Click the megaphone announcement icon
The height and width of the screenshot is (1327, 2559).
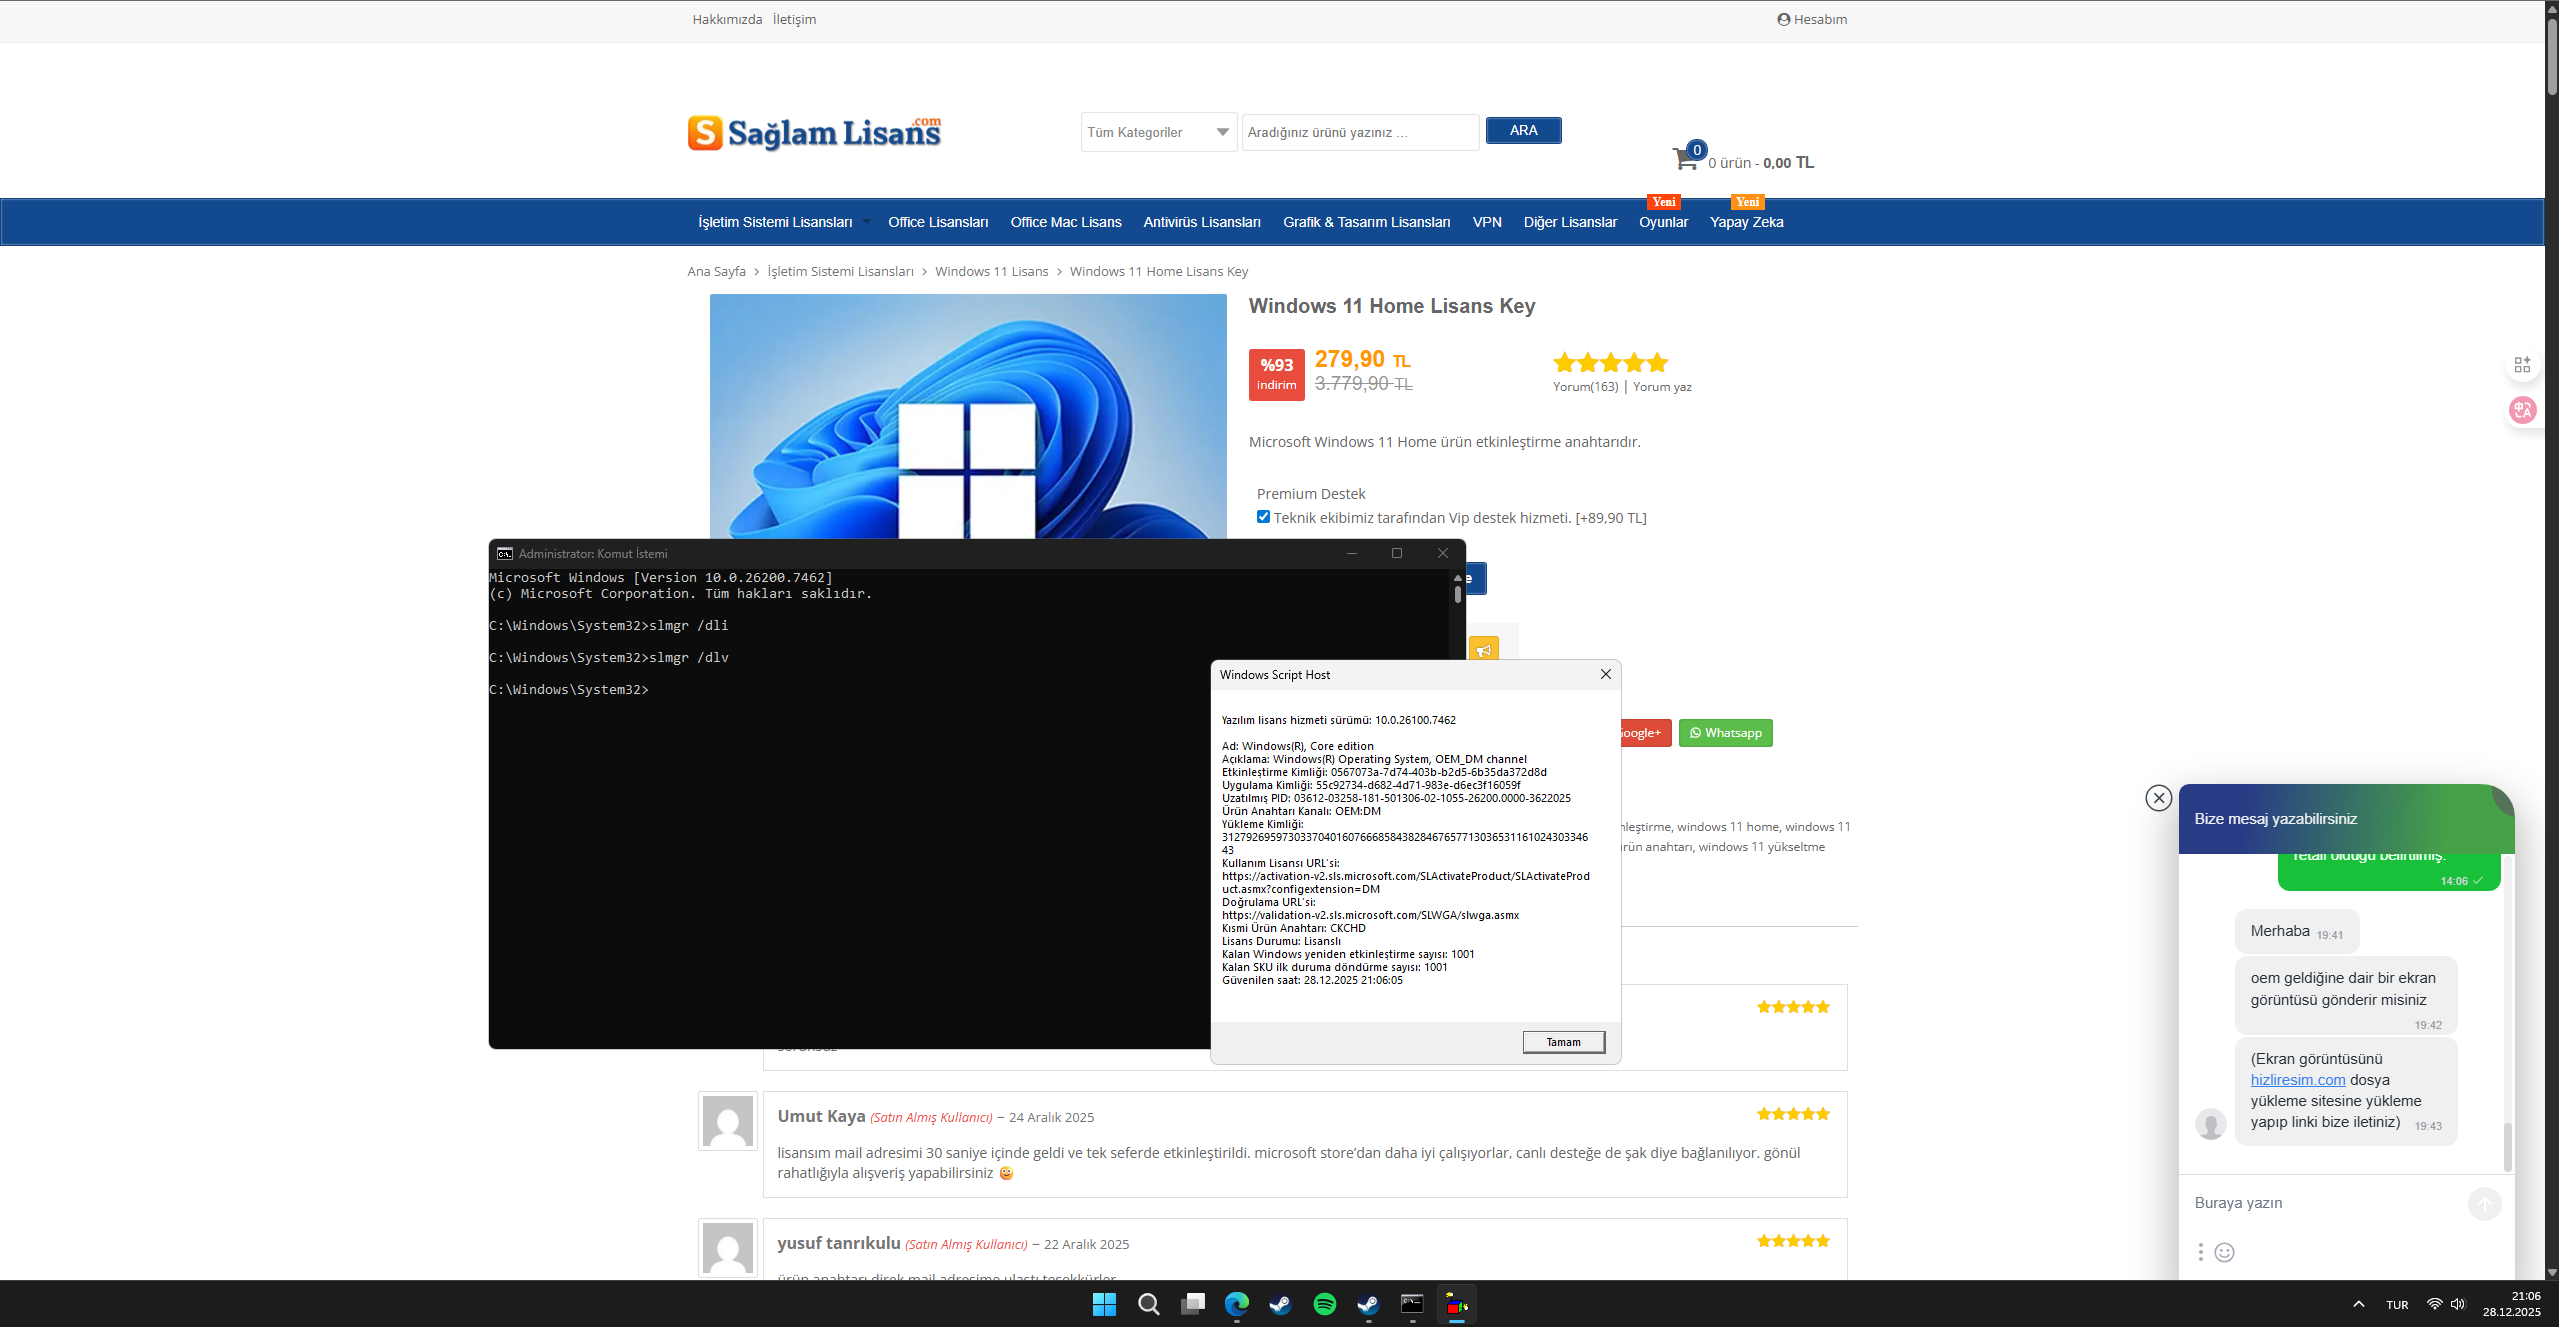click(x=1484, y=650)
